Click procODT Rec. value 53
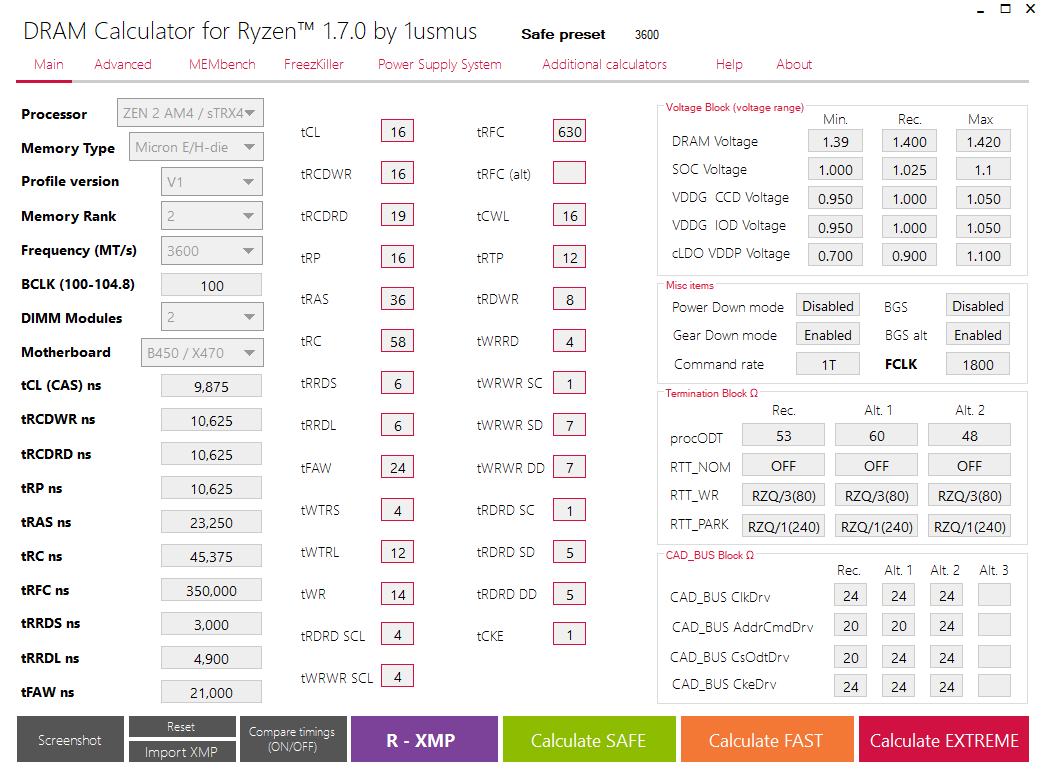Screen dimensions: 1040x770 click(x=783, y=436)
